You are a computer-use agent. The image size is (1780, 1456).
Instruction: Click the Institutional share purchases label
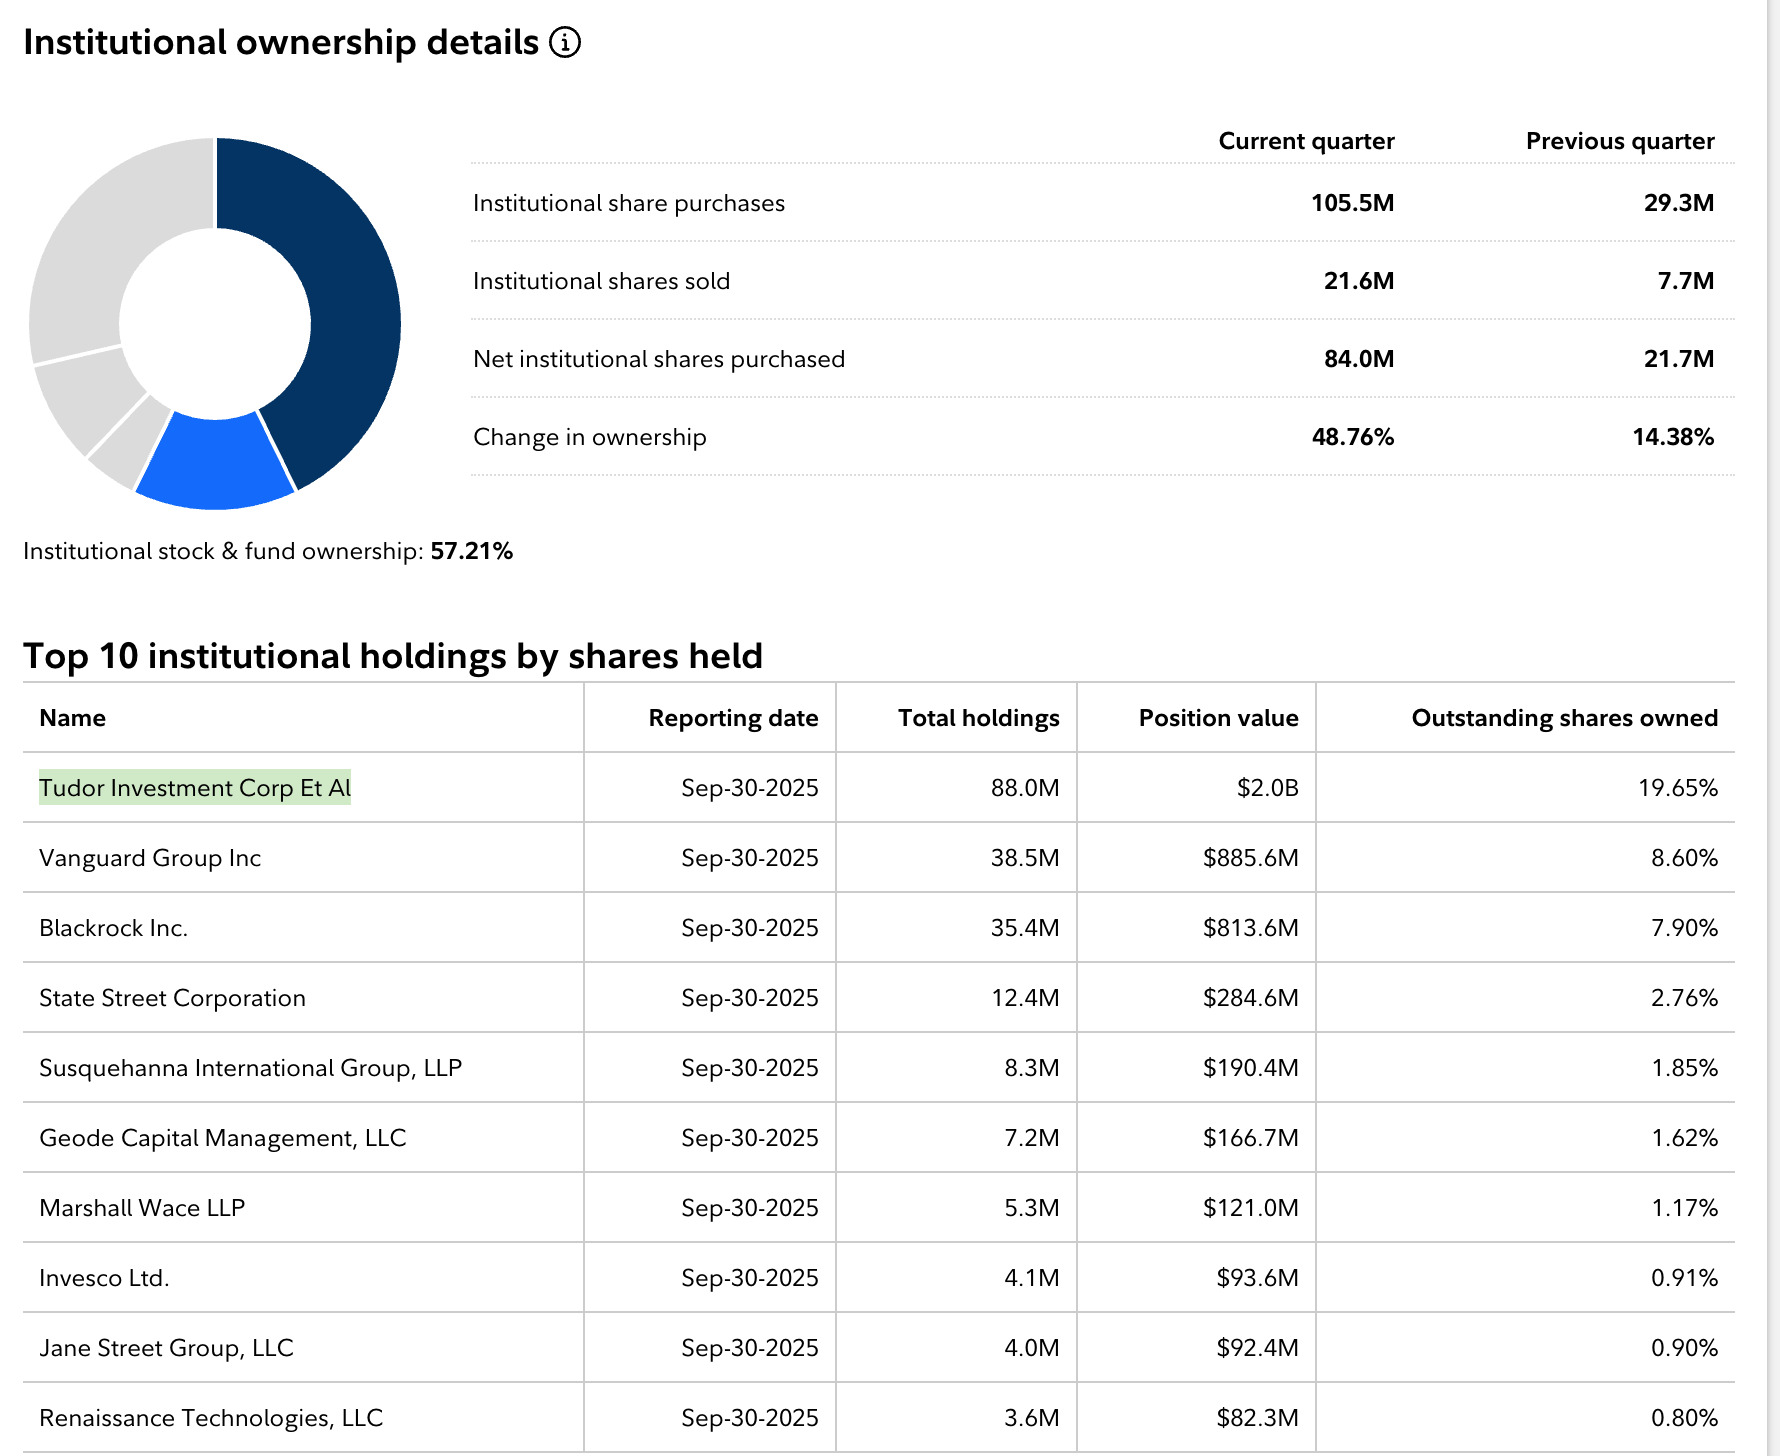point(629,203)
